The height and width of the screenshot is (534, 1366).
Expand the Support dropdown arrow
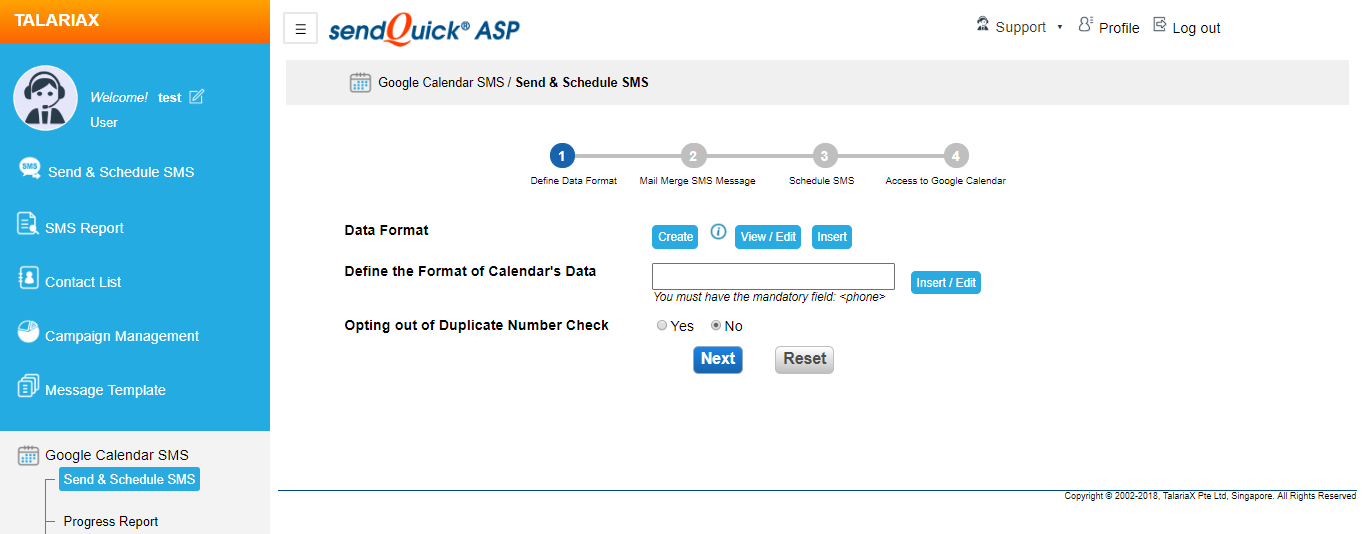(1060, 28)
